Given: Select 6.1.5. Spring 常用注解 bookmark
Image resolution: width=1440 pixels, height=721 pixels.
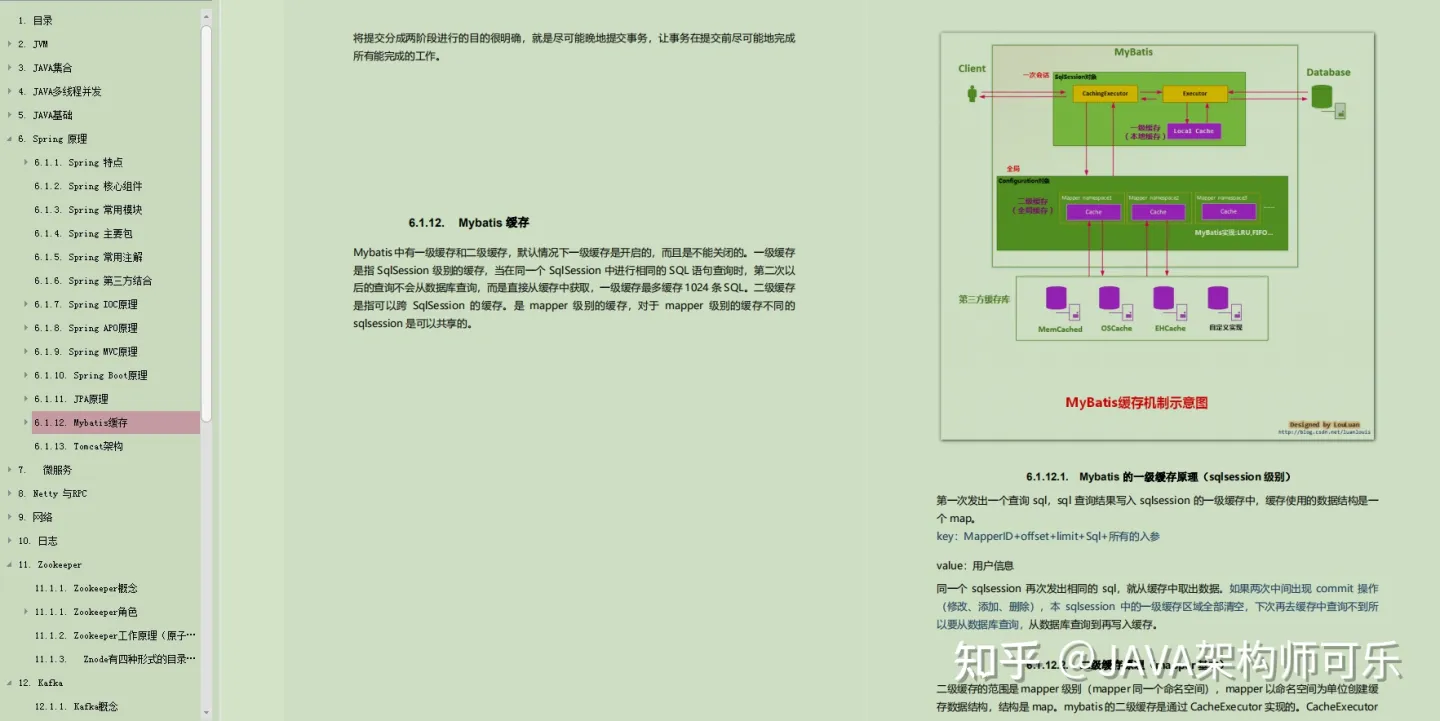Looking at the screenshot, I should click(x=88, y=257).
